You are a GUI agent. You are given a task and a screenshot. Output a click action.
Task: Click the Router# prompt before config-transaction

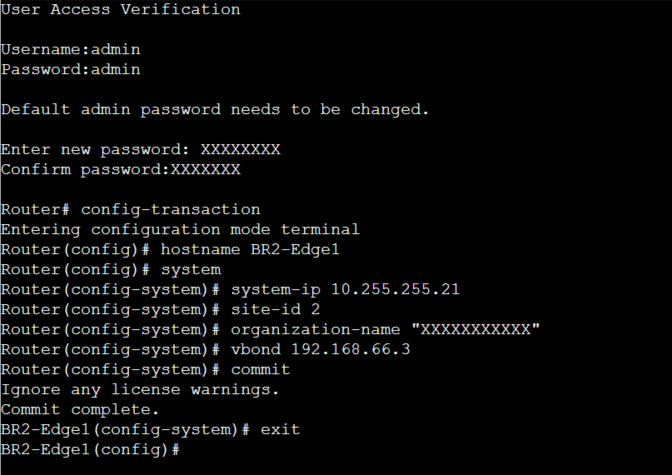pos(35,209)
